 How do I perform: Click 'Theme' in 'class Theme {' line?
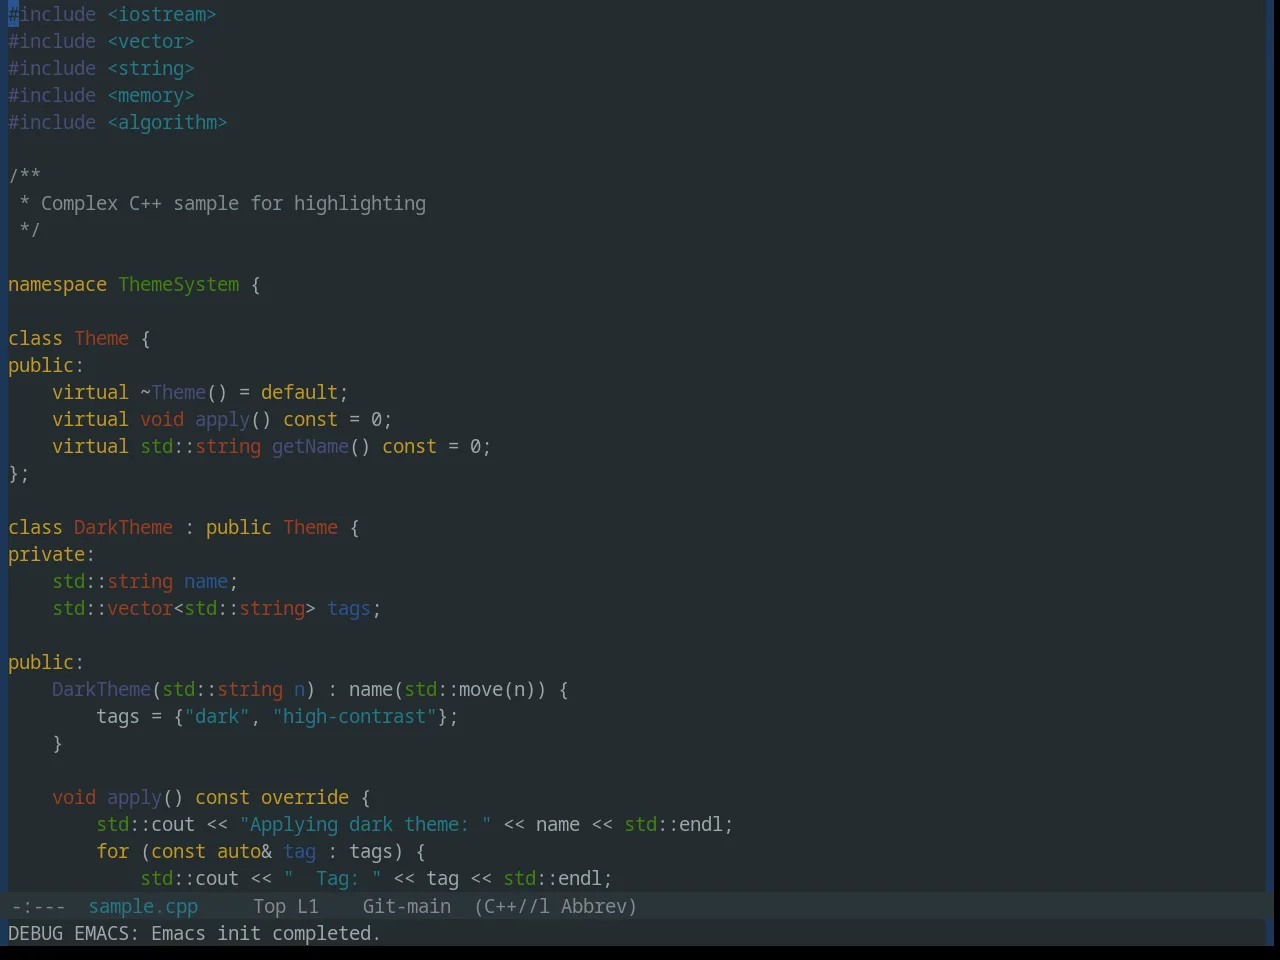click(102, 339)
